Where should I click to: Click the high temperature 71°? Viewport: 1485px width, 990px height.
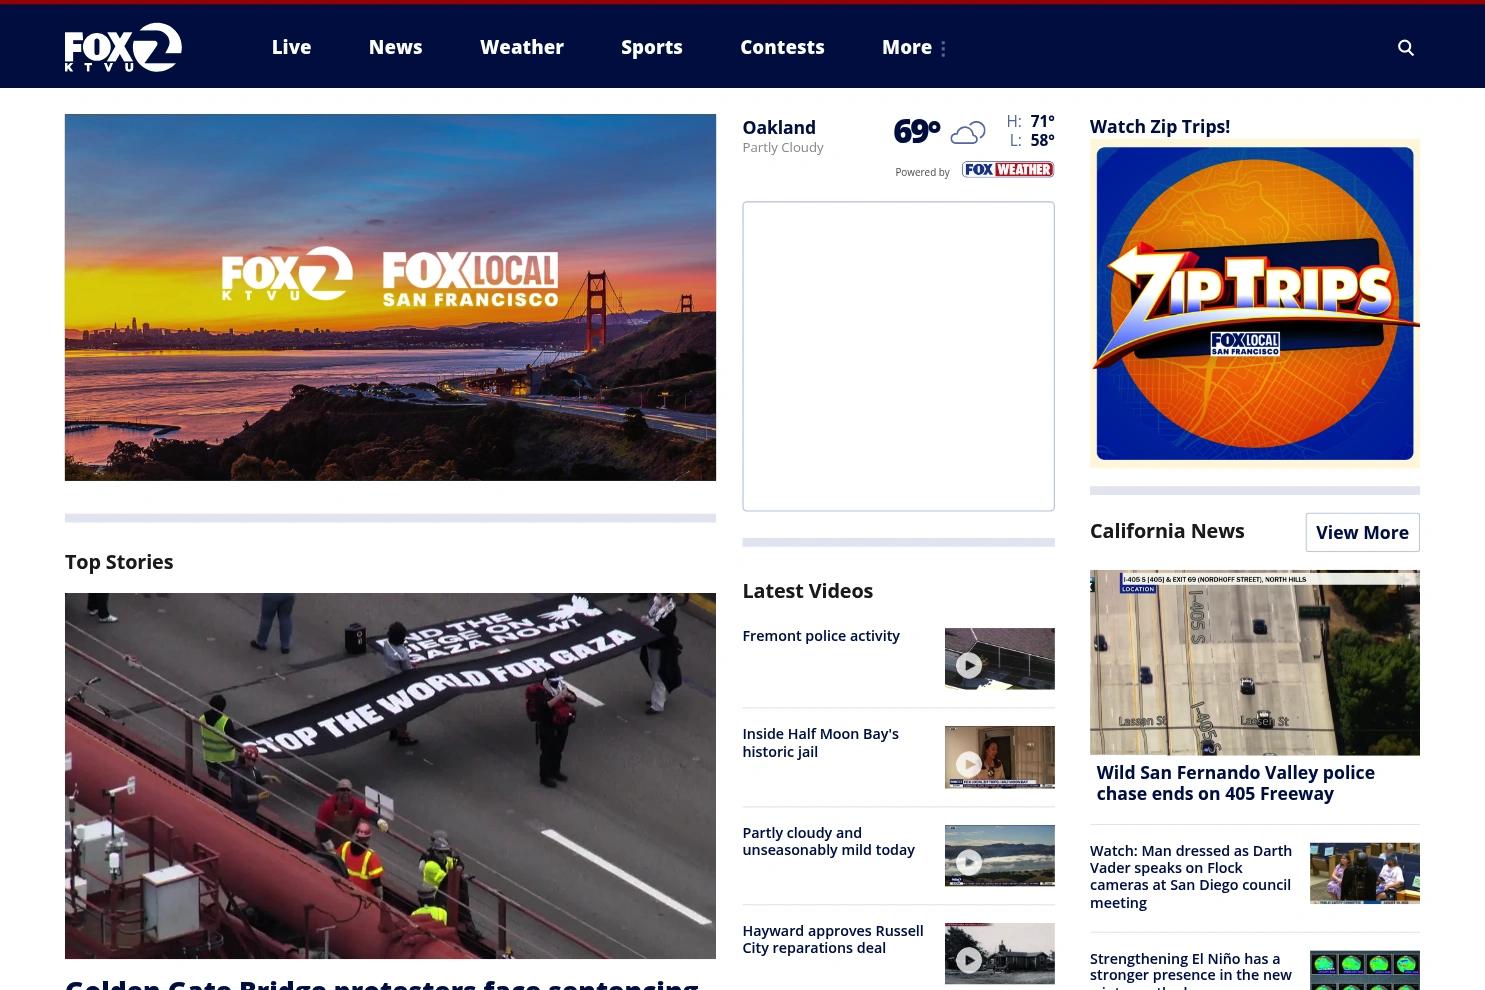(x=1042, y=121)
